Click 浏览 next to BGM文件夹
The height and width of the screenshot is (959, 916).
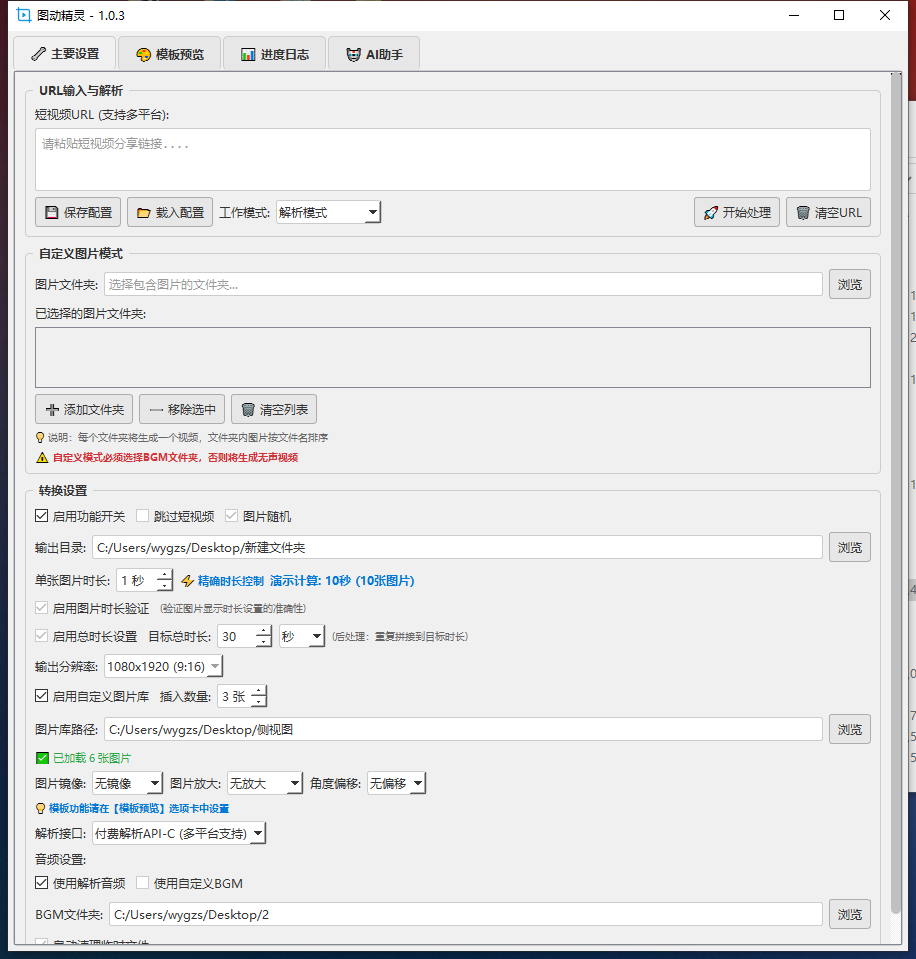point(849,914)
